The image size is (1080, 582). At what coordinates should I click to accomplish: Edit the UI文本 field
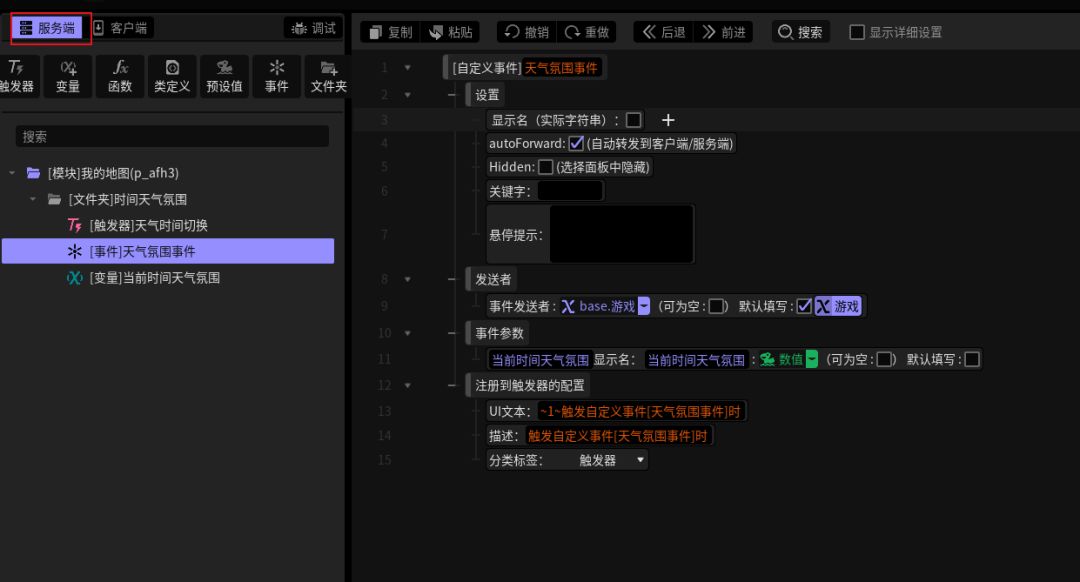[x=640, y=411]
